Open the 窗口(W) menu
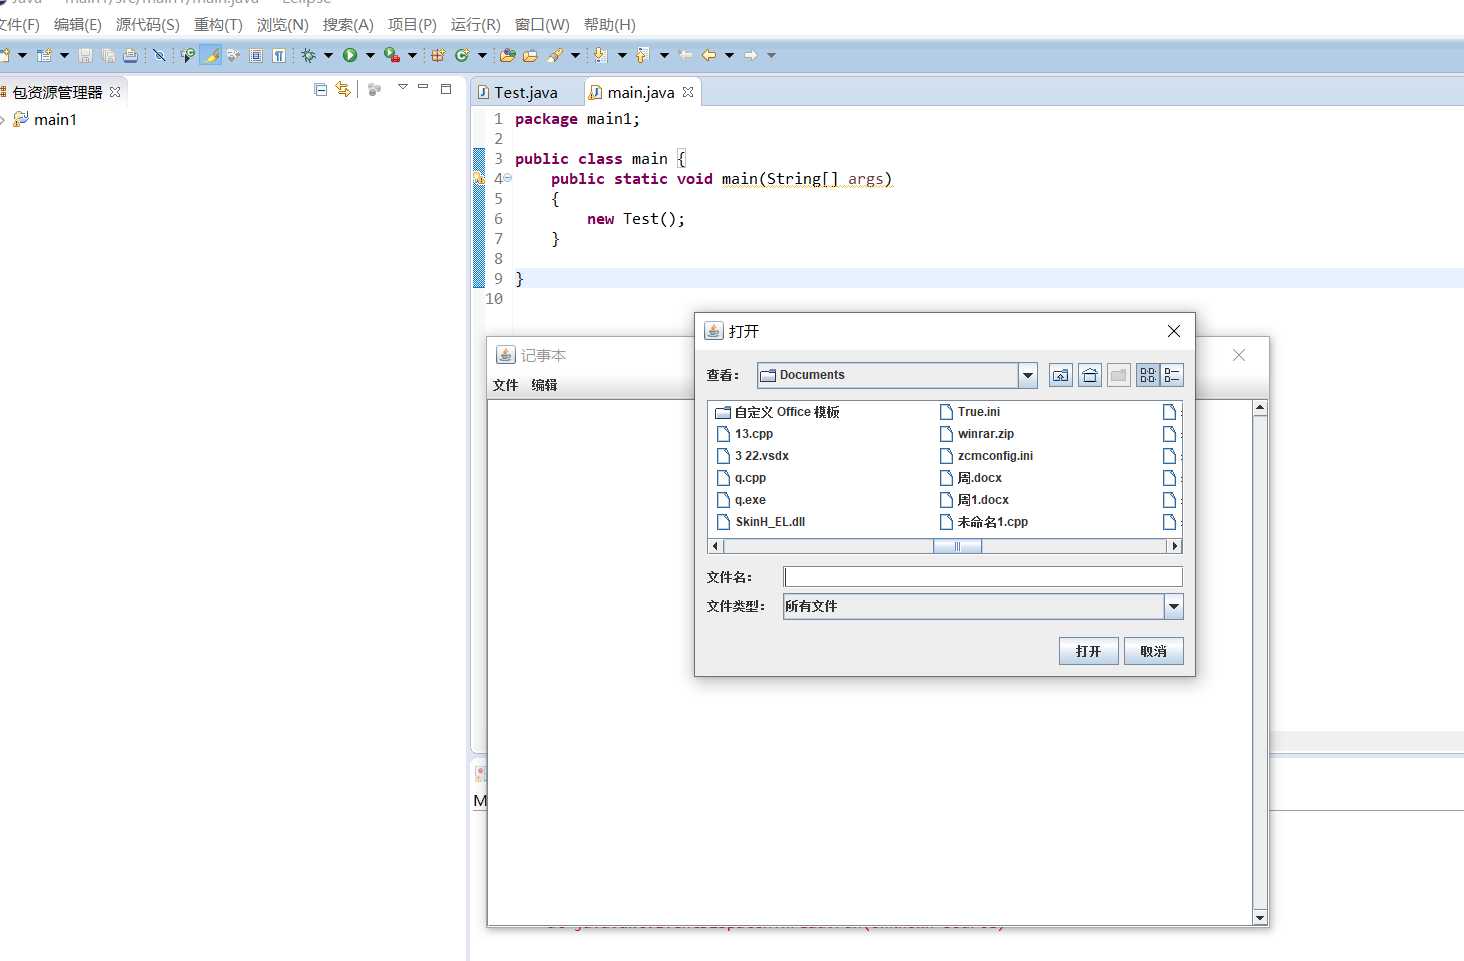1464x961 pixels. pyautogui.click(x=542, y=24)
